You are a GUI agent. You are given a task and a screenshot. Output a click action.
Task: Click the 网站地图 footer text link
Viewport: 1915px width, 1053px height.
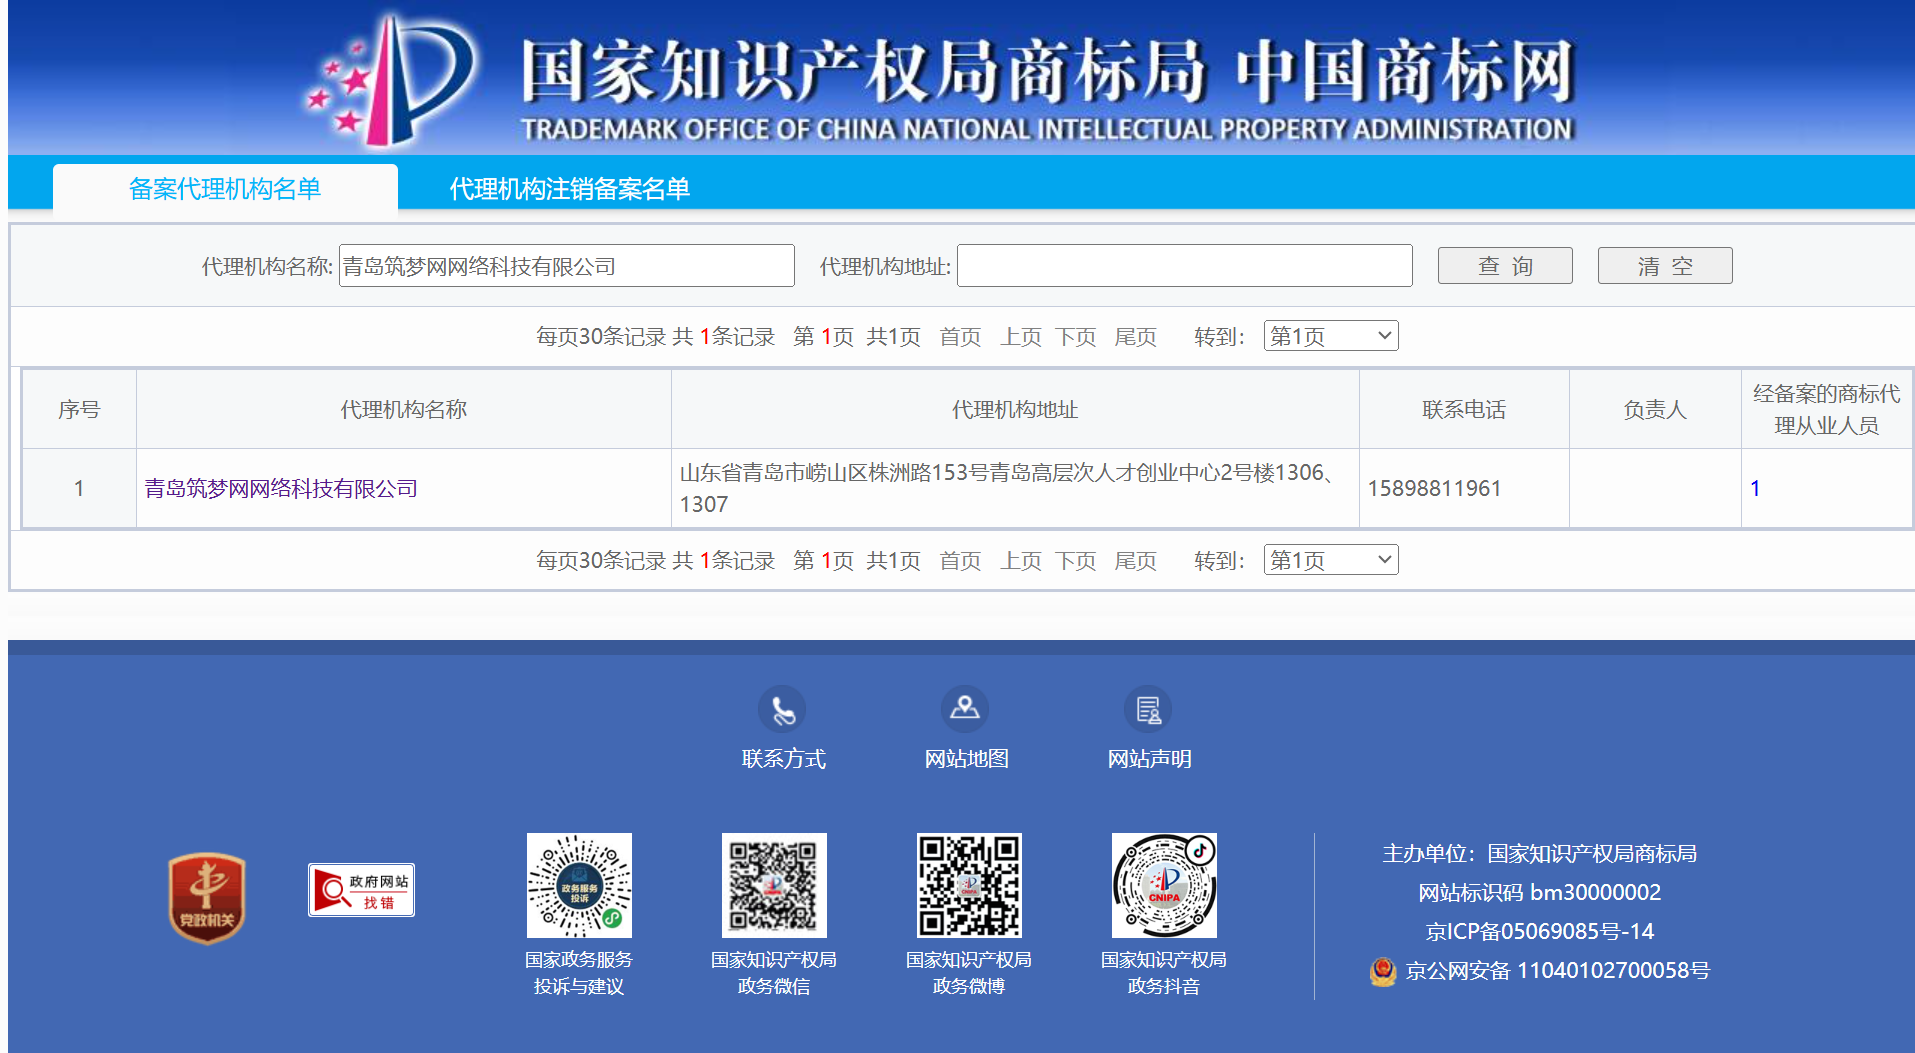[966, 759]
